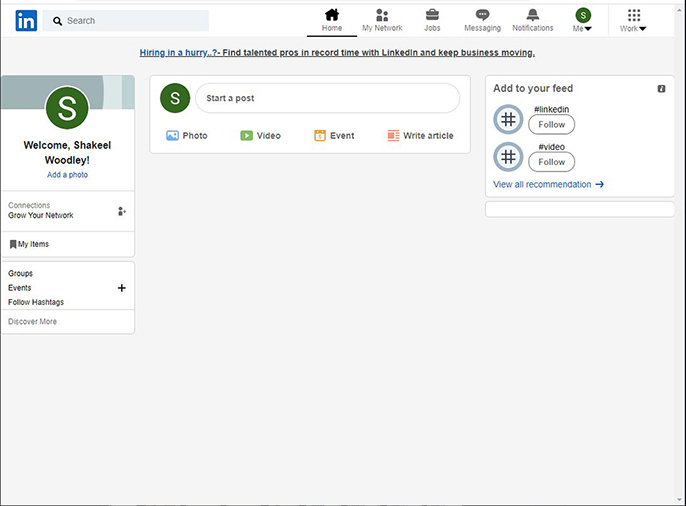Click the #linkedin hashtag icon

click(508, 119)
